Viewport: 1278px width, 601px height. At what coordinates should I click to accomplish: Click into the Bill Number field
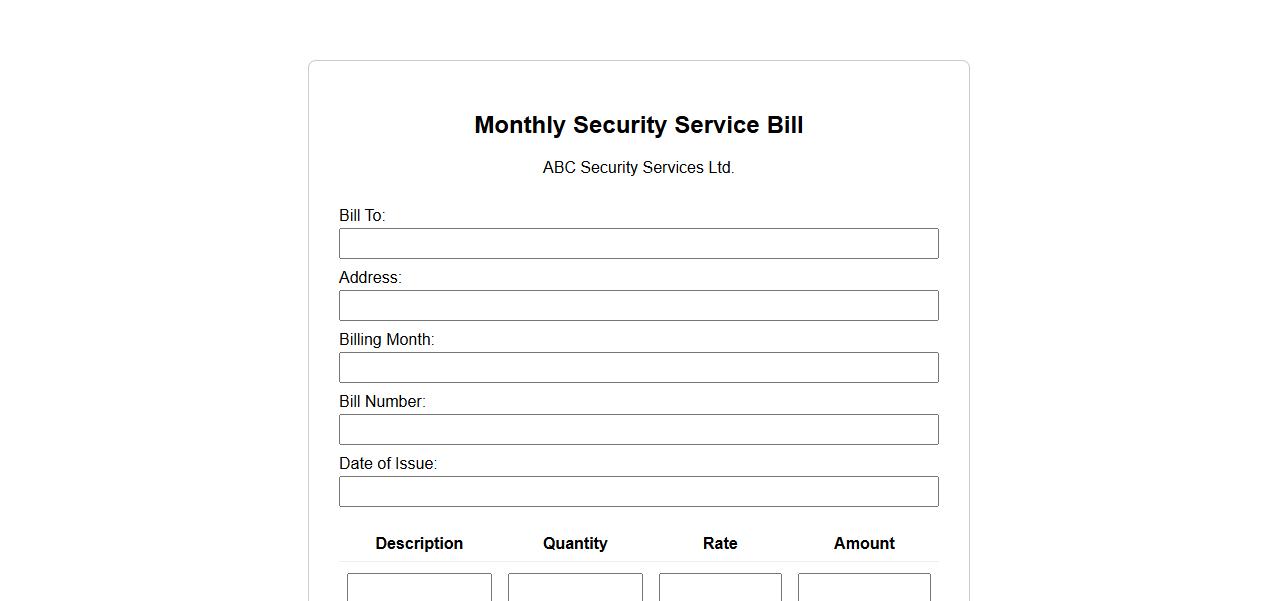[x=638, y=429]
